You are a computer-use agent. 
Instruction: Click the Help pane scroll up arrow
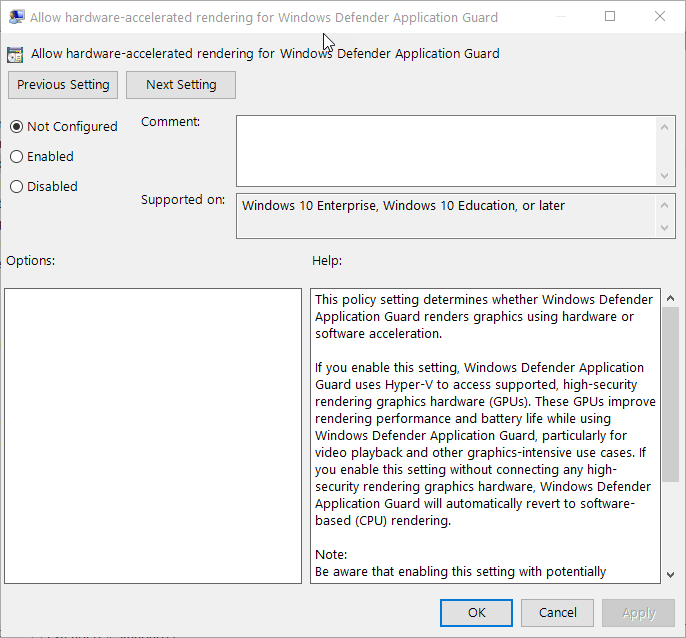point(670,298)
